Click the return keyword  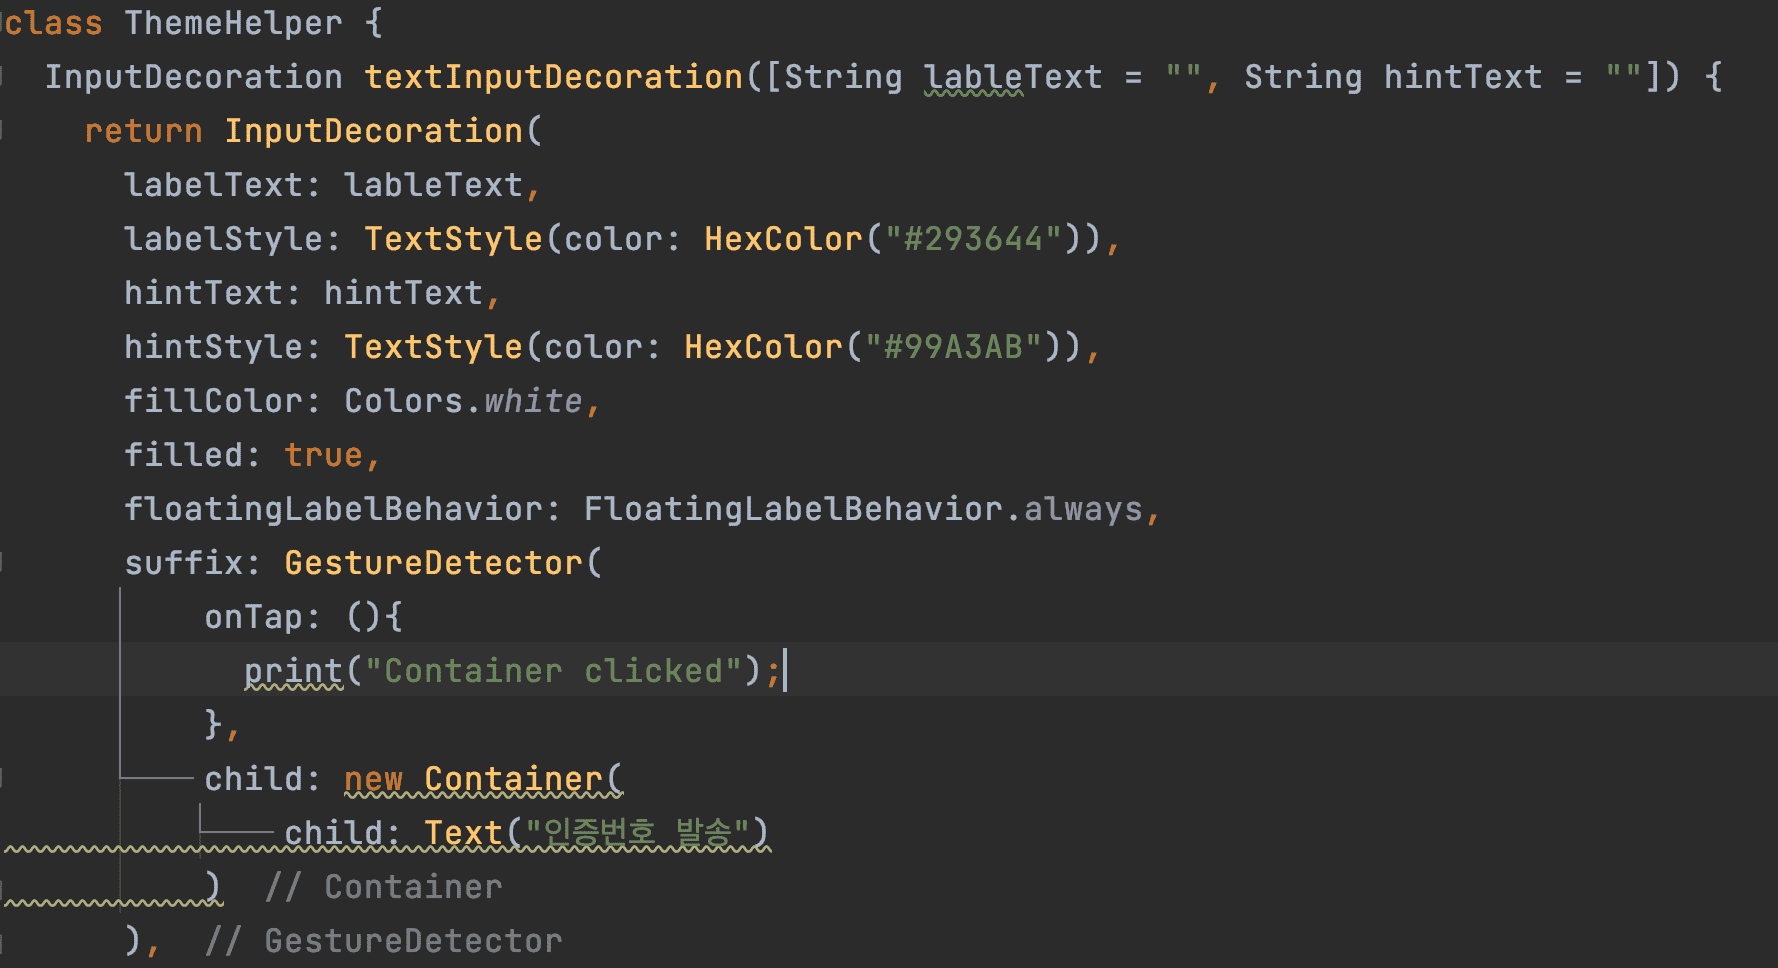pyautogui.click(x=143, y=131)
